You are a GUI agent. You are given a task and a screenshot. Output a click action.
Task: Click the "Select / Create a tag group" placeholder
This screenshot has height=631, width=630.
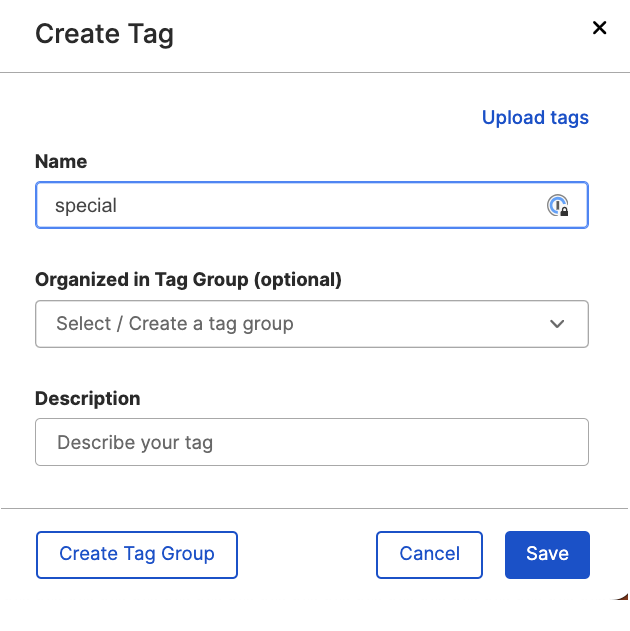click(x=175, y=324)
